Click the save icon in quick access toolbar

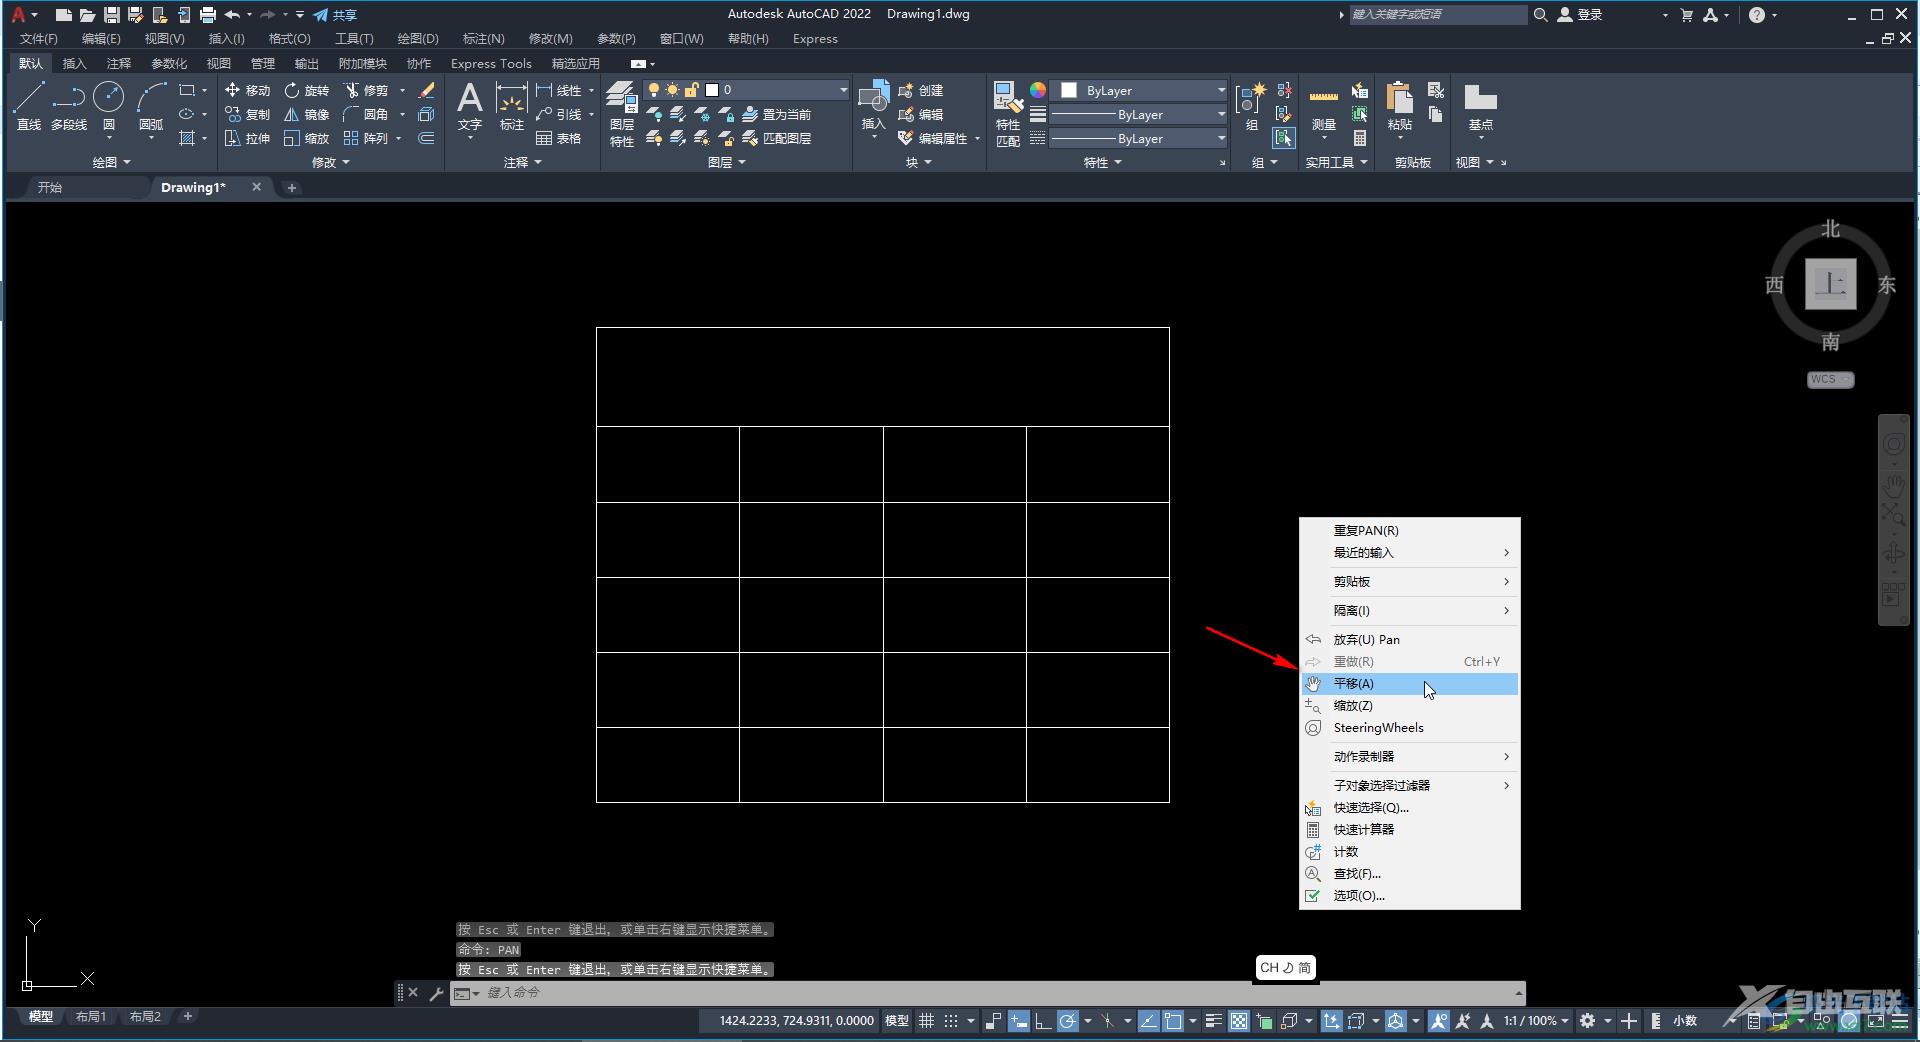pos(111,15)
